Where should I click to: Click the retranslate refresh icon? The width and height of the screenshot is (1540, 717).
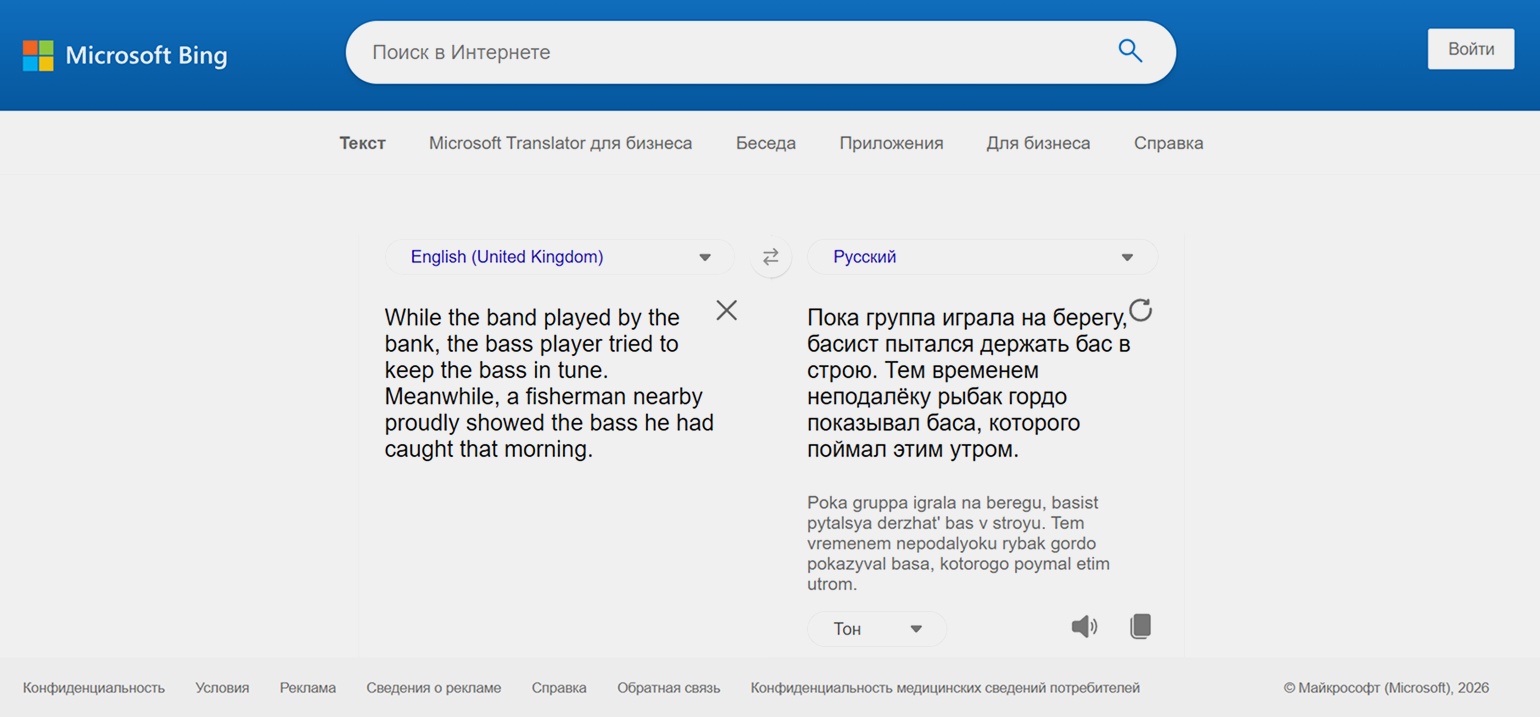1140,310
